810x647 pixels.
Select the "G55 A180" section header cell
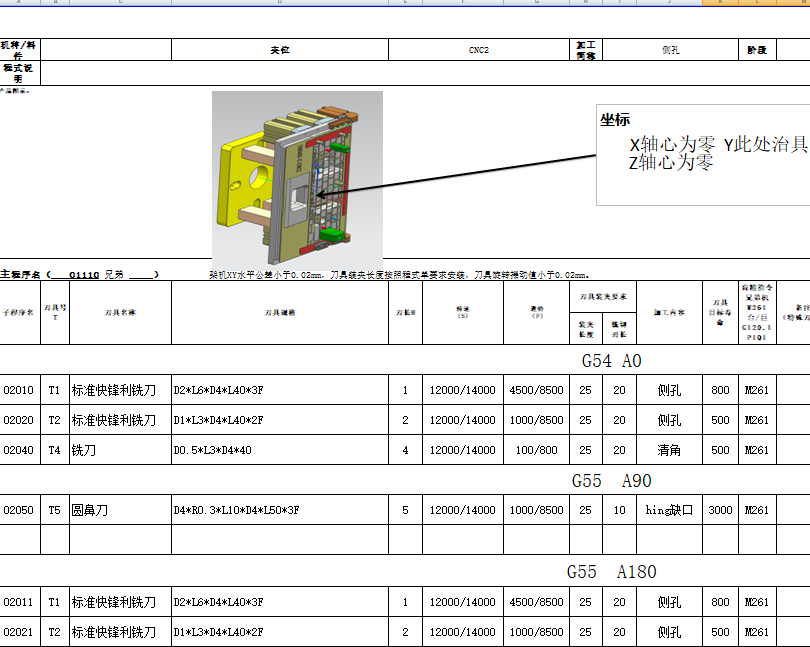[x=610, y=571]
